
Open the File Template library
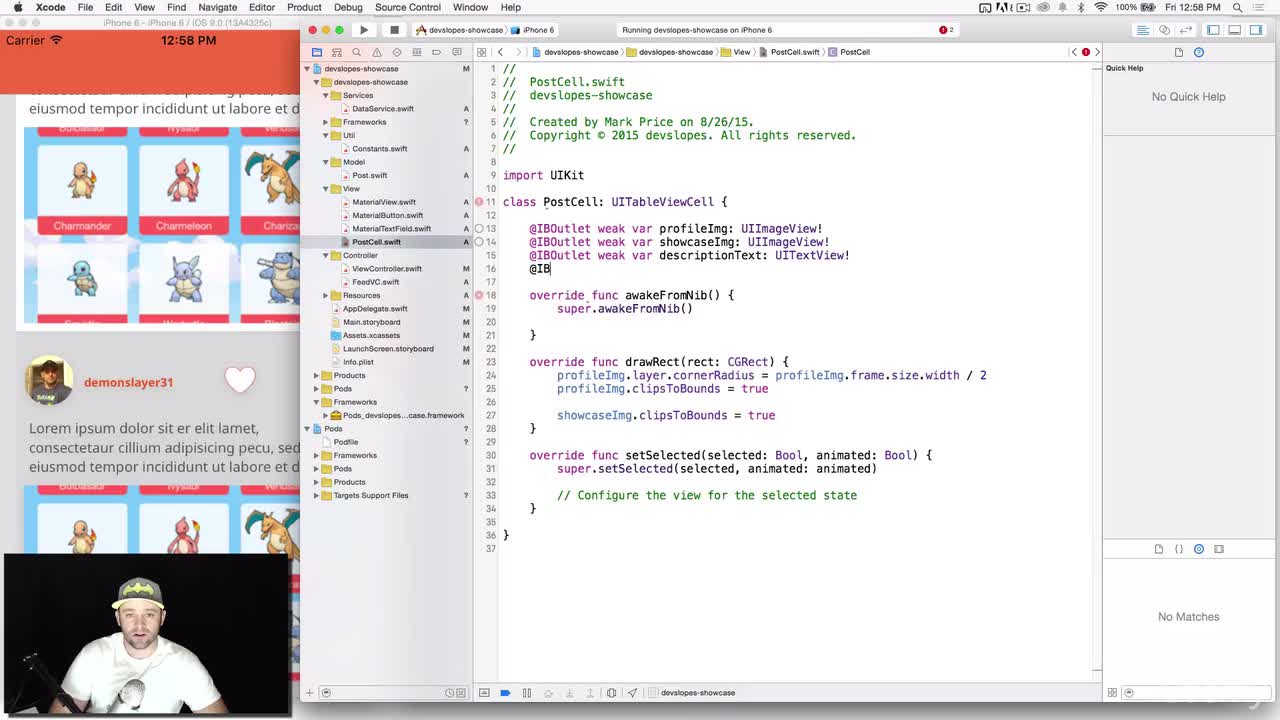tap(1159, 549)
